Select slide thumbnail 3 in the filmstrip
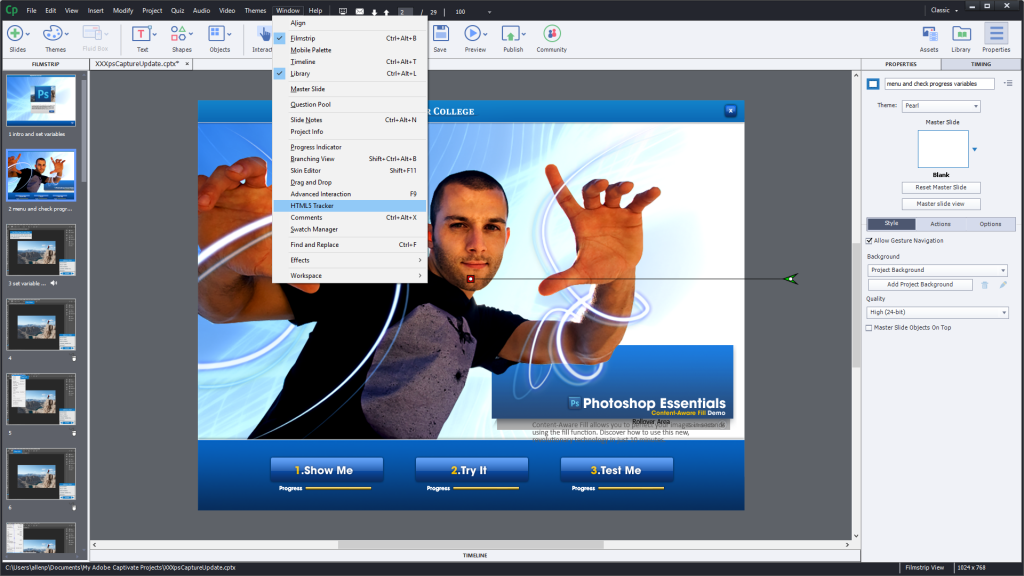Screen dimensions: 1024x576 [x=41, y=250]
